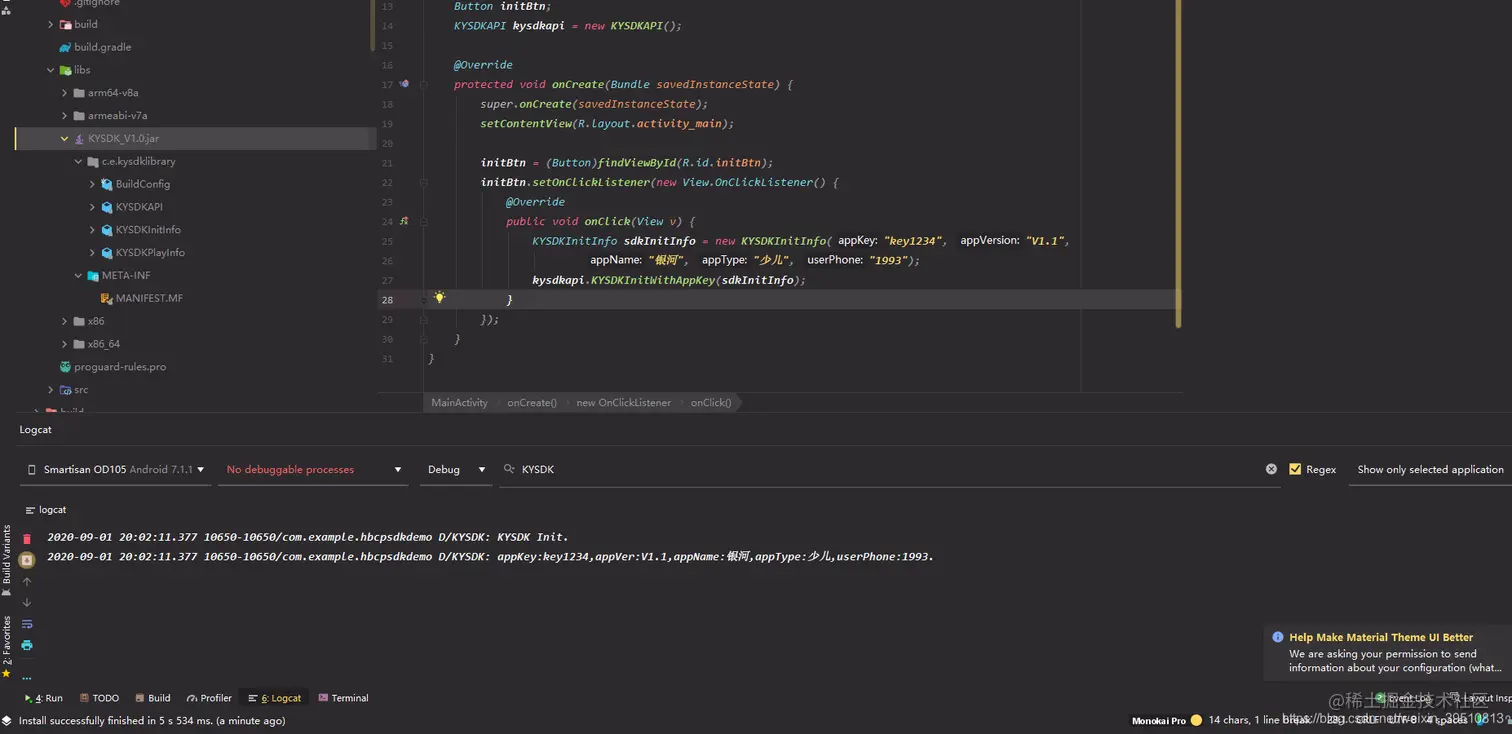This screenshot has height=734, width=1512.
Task: Collapse the c.e.kysdklibrary package
Action: click(79, 161)
